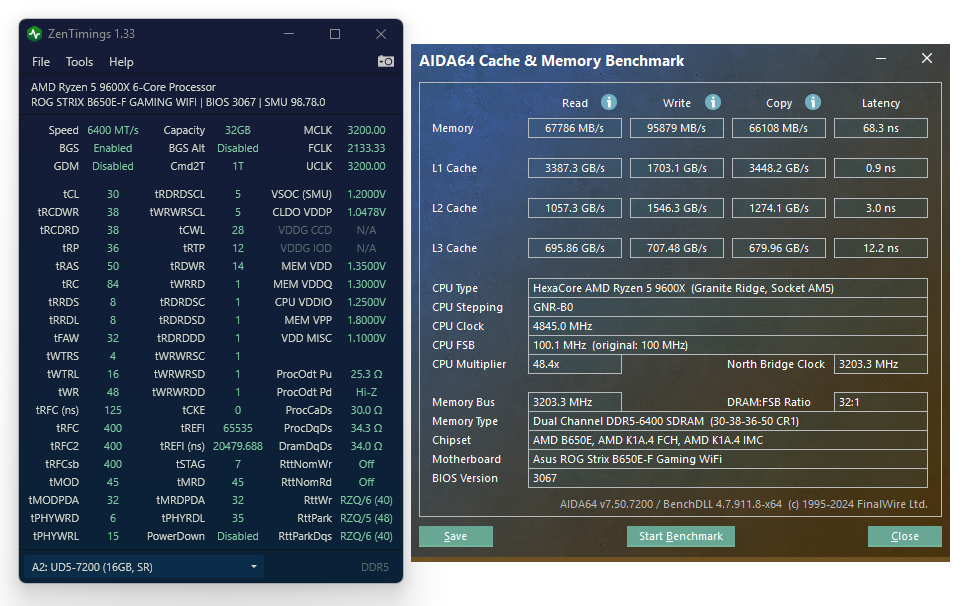Click the Copy info icon in AIDA64
The image size is (964, 606).
click(813, 102)
